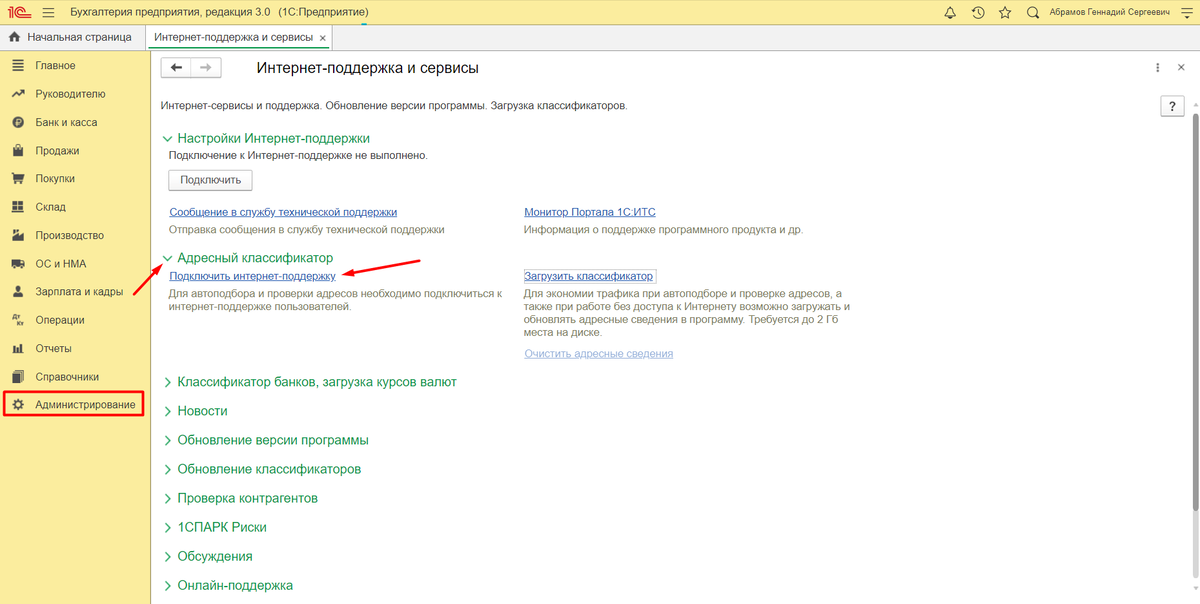Click the Зарплата и кадры person icon
The width and height of the screenshot is (1200, 604).
tap(17, 292)
